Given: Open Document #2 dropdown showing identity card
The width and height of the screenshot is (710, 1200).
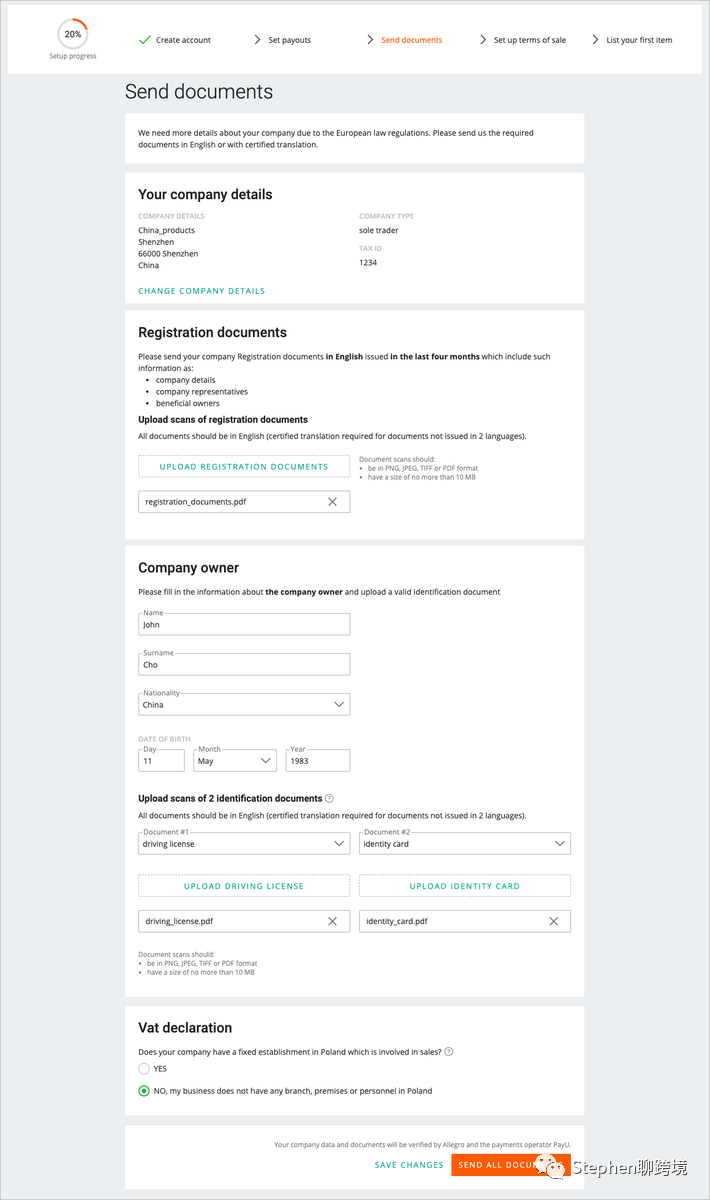Looking at the screenshot, I should [x=465, y=844].
